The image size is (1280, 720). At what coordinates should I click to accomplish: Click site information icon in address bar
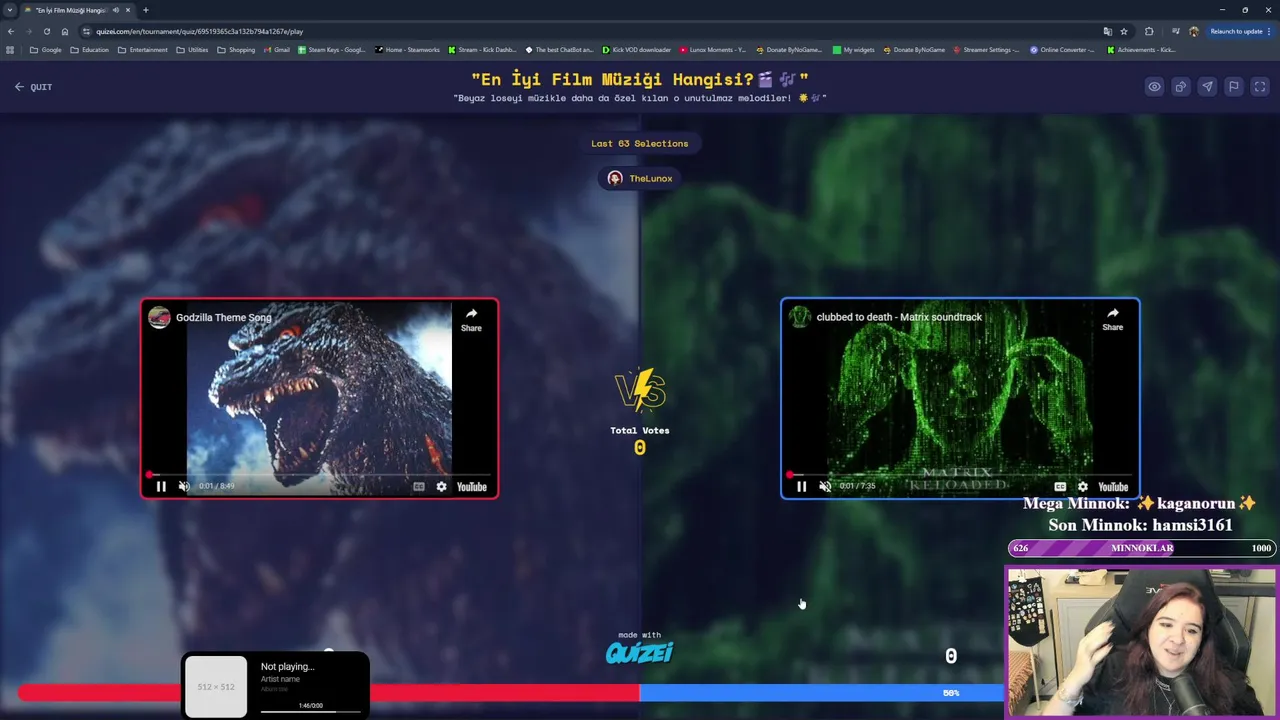[x=87, y=31]
